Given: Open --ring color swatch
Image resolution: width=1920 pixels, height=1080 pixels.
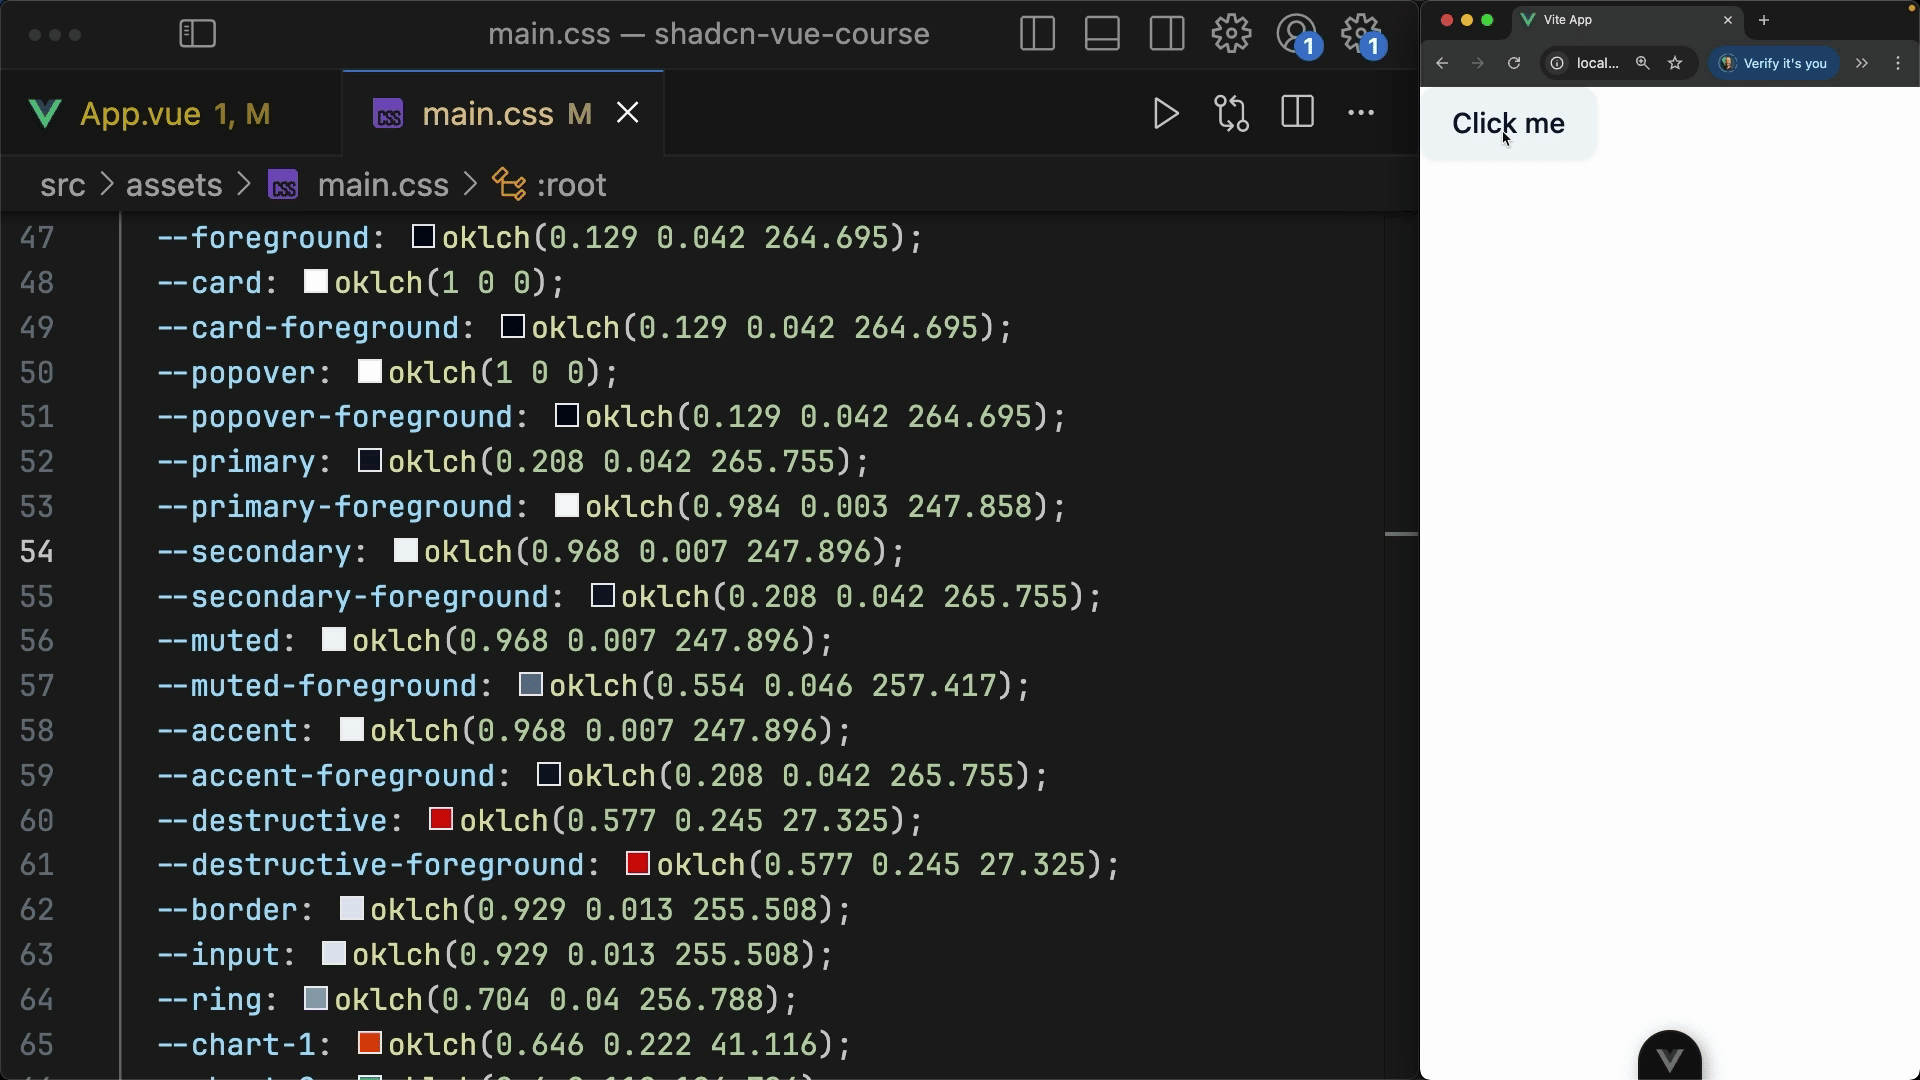Looking at the screenshot, I should [315, 999].
